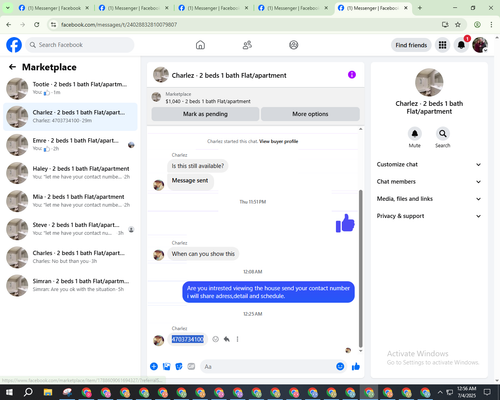Open emoji picker in message box
The width and height of the screenshot is (500, 400).
(x=340, y=367)
